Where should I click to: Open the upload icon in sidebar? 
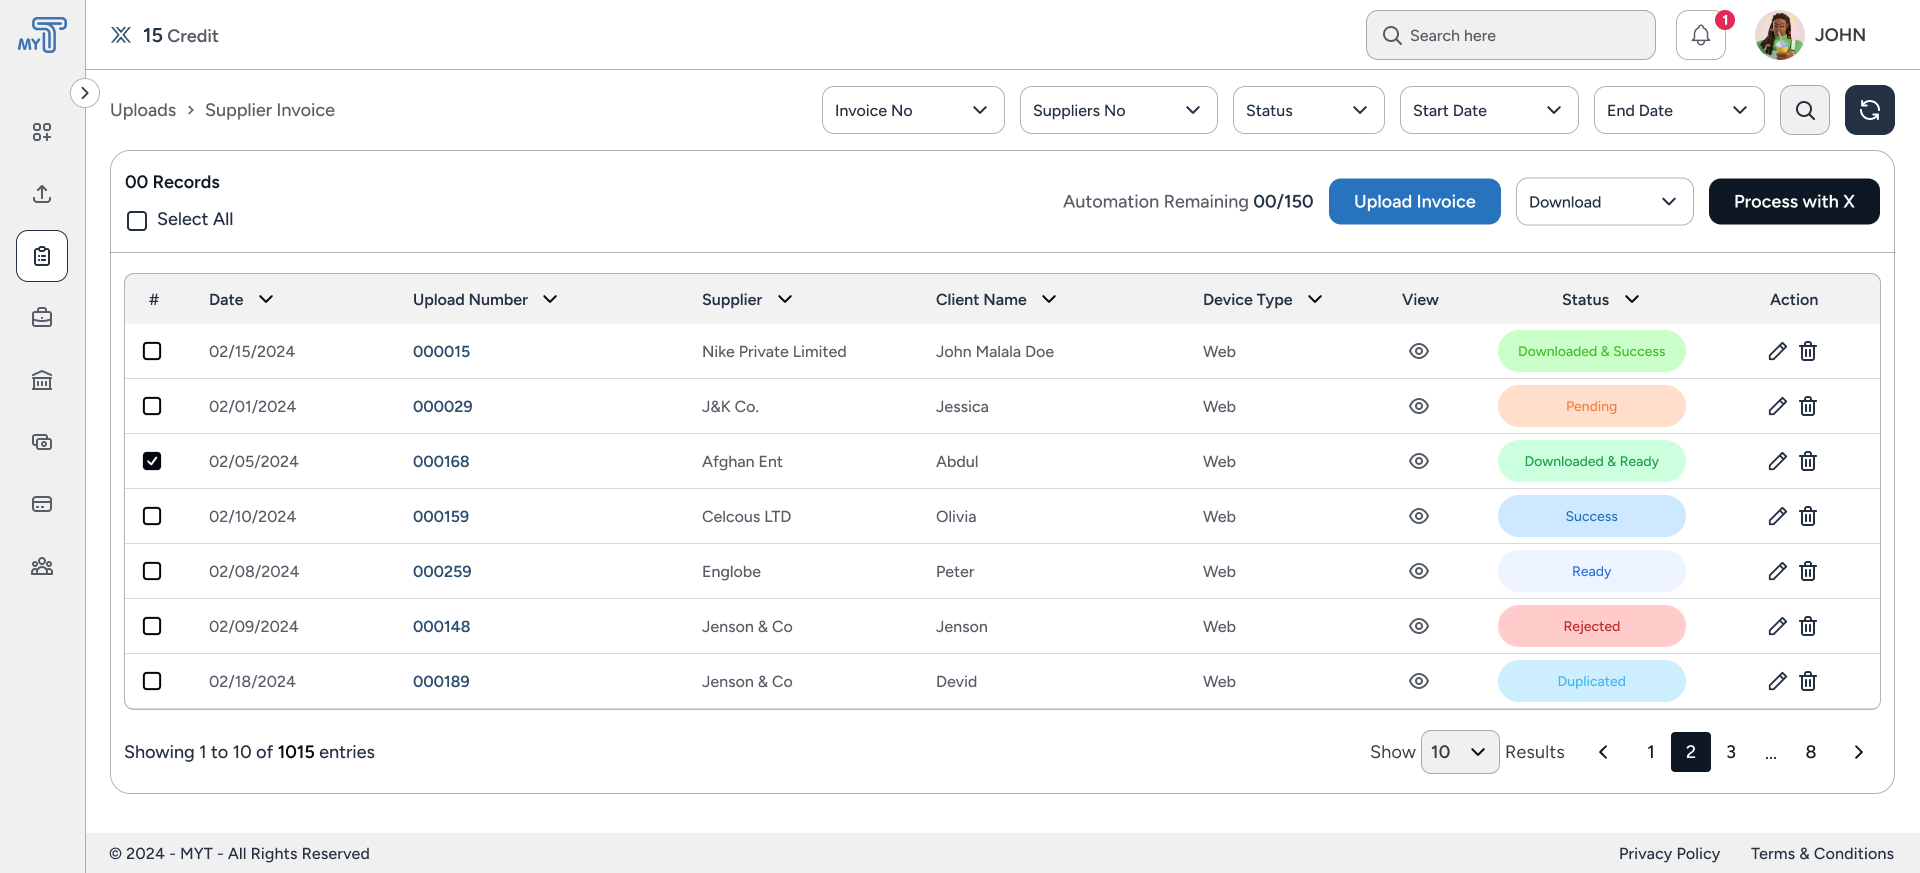[x=42, y=194]
